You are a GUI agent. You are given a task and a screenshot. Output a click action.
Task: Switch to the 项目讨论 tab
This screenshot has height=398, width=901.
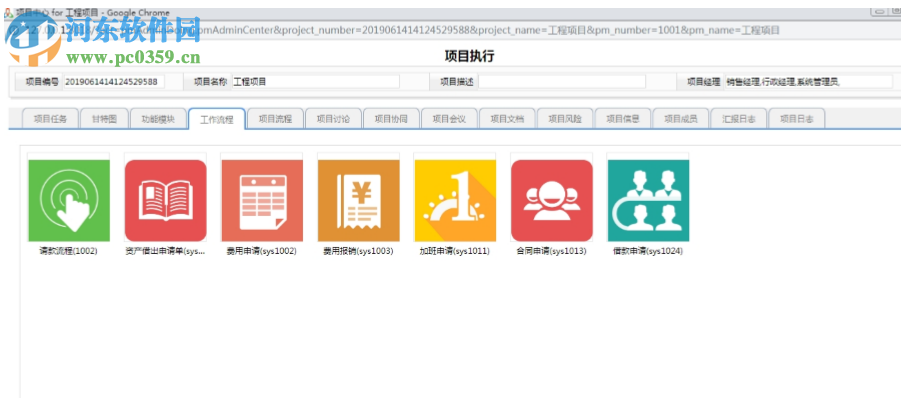pyautogui.click(x=333, y=119)
